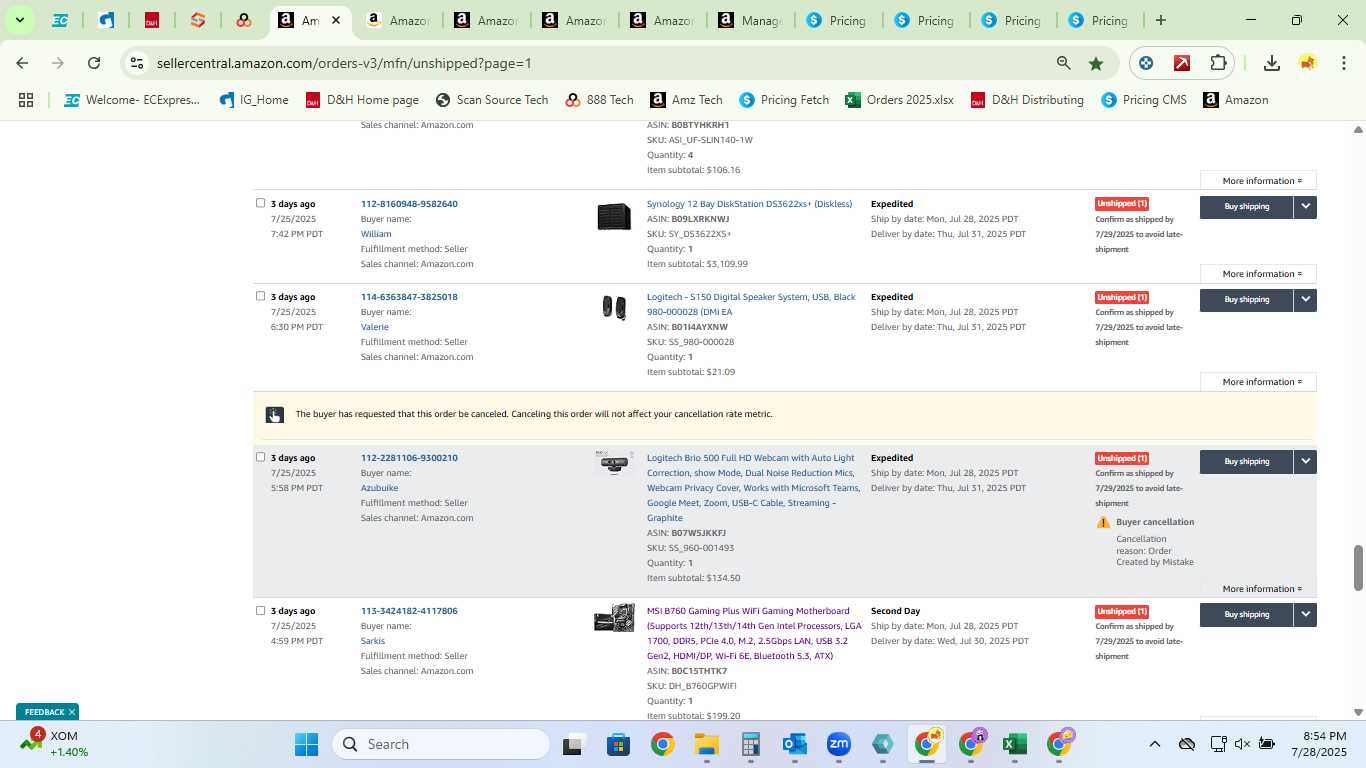
Task: Click the Logitech speaker product thumbnail
Action: (x=614, y=308)
